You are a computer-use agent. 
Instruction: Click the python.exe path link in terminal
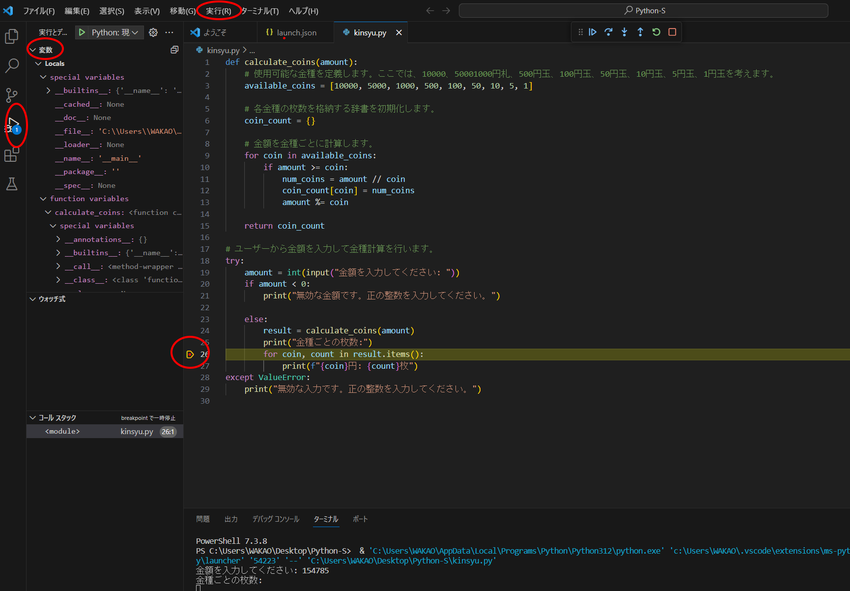click(515, 551)
